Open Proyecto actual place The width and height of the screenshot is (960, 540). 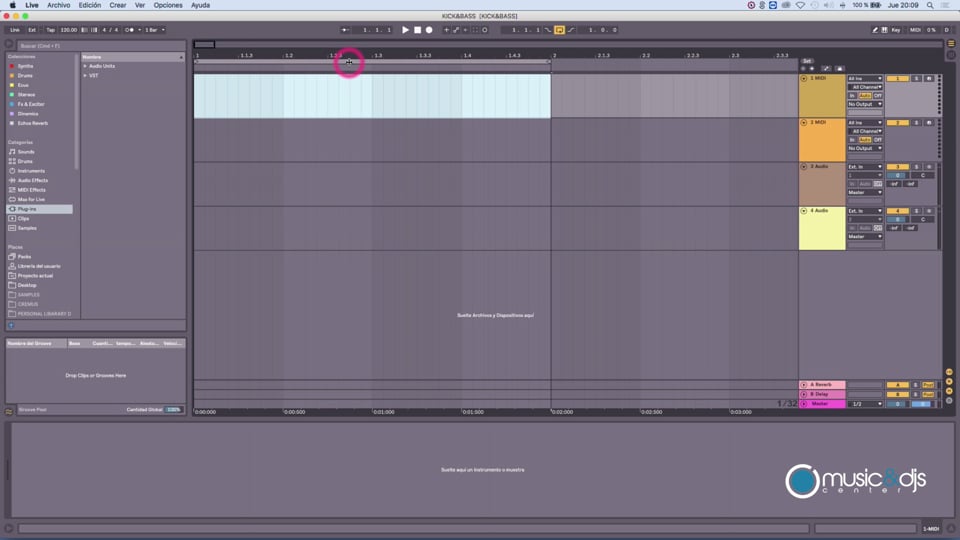(x=35, y=276)
